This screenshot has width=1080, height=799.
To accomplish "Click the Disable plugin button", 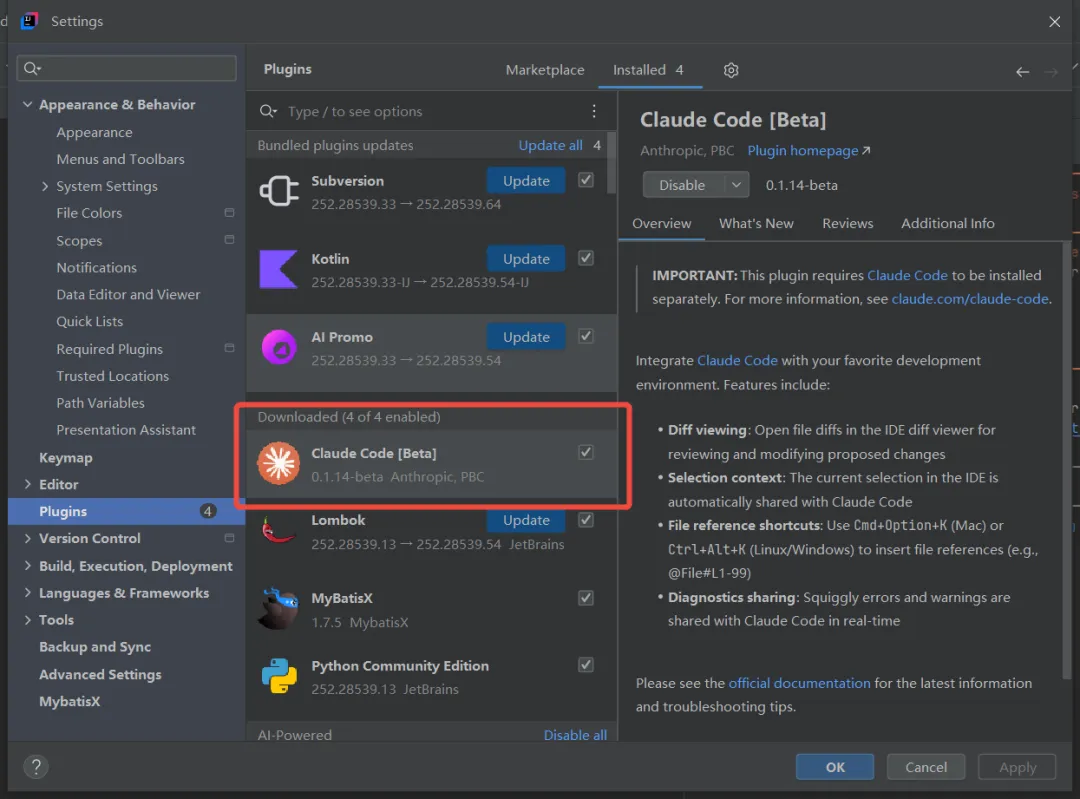I will point(683,185).
